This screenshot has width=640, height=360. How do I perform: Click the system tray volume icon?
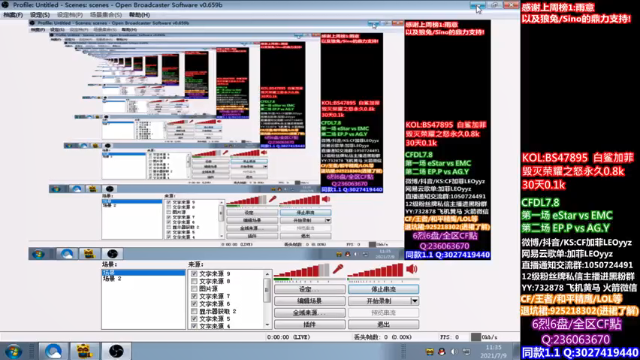[x=454, y=351]
